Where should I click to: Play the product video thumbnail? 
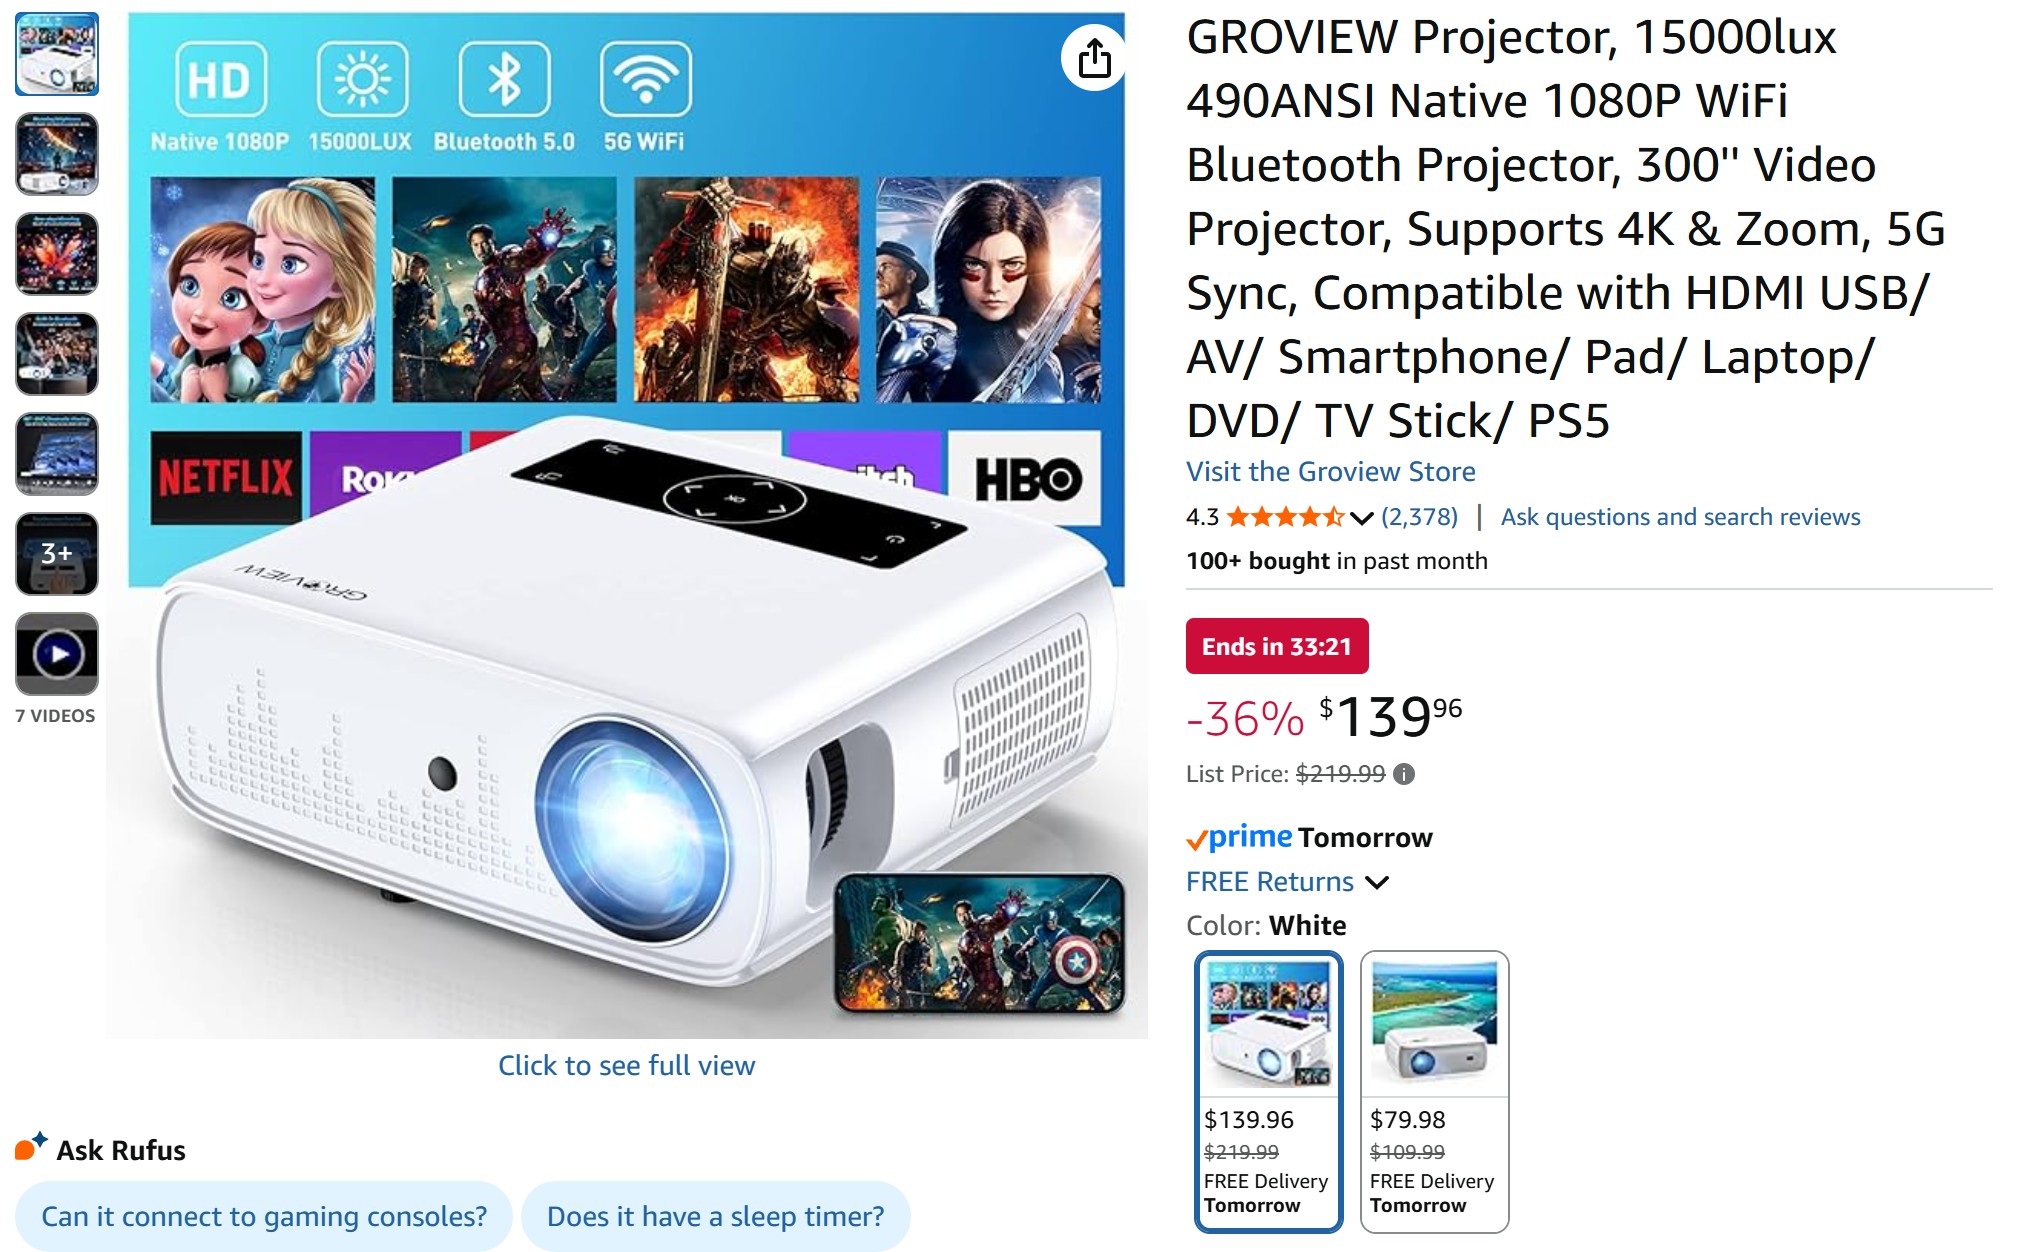click(x=57, y=654)
